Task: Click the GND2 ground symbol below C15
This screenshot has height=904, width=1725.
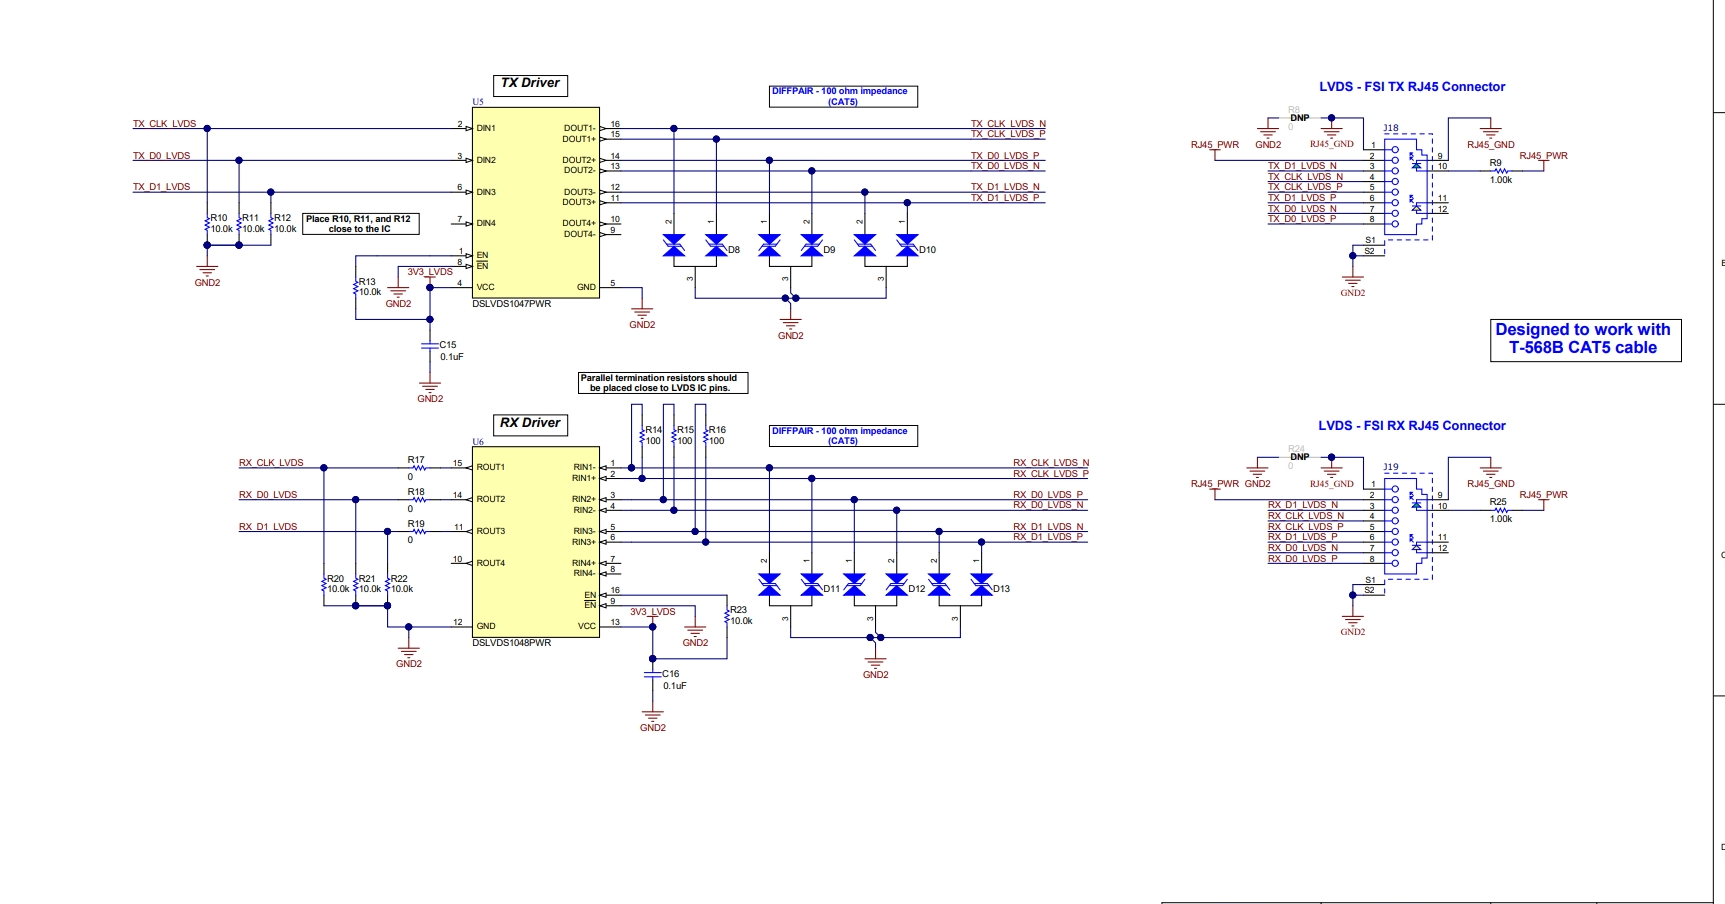Action: (430, 388)
